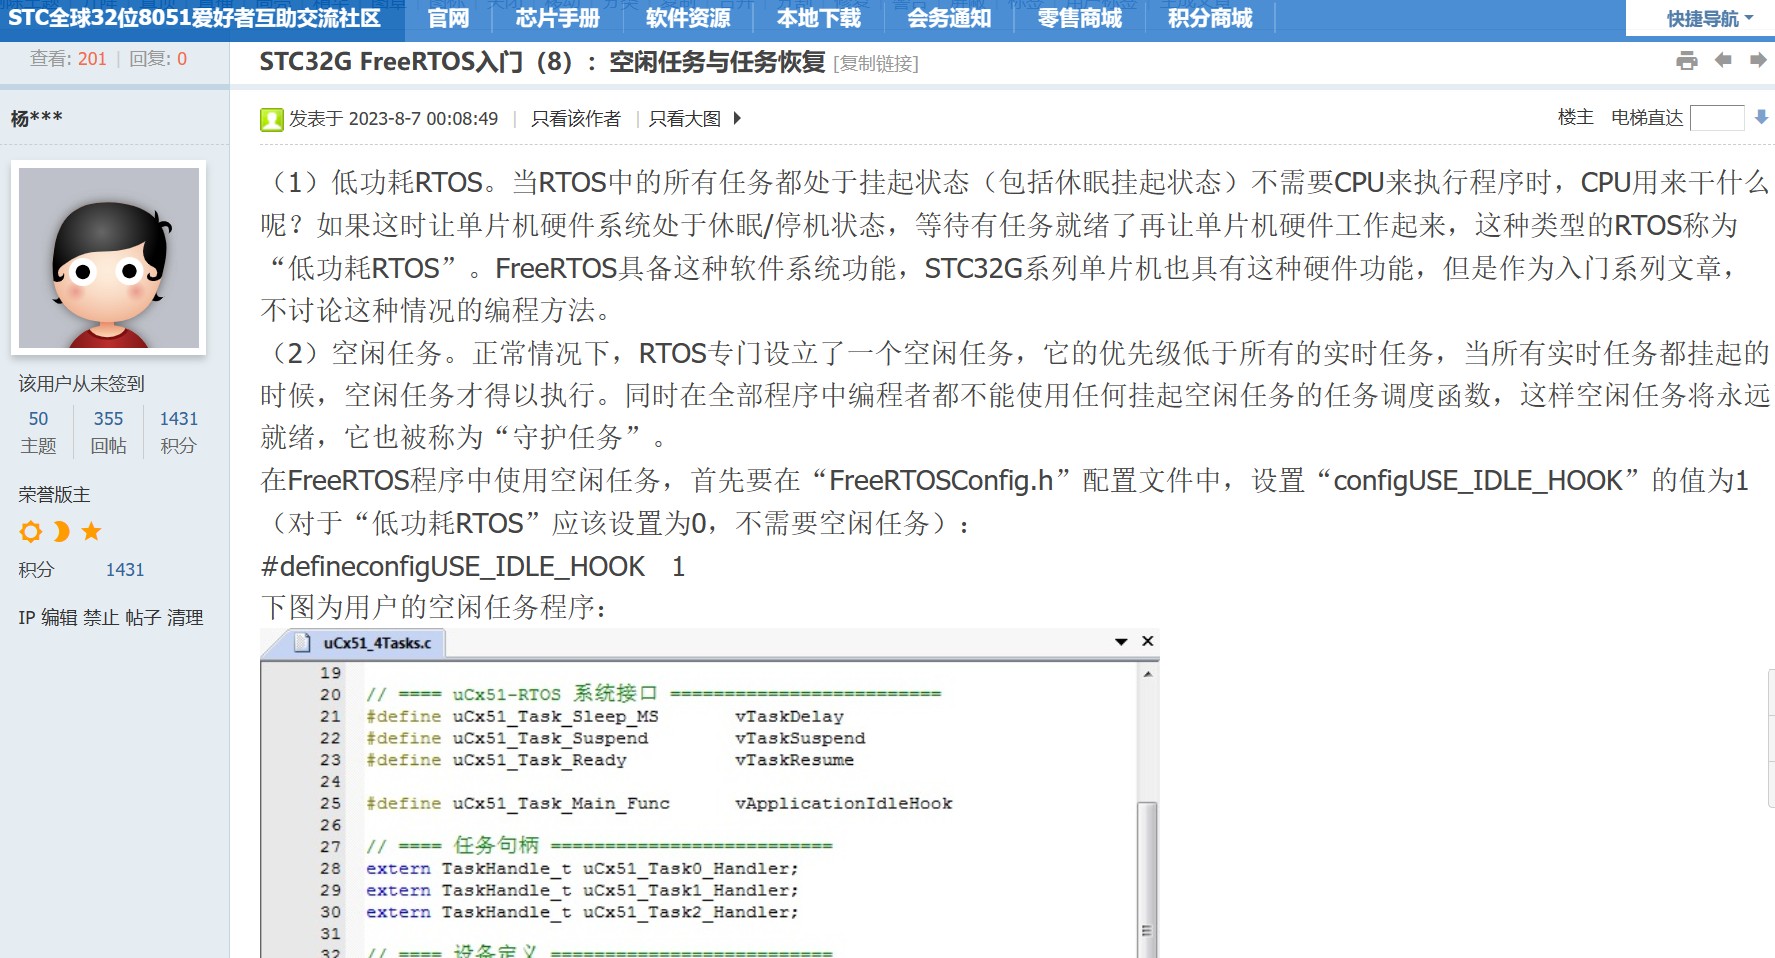The image size is (1775, 958).
Task: Click code line uCx51_Task2_Handler
Action: 582,913
